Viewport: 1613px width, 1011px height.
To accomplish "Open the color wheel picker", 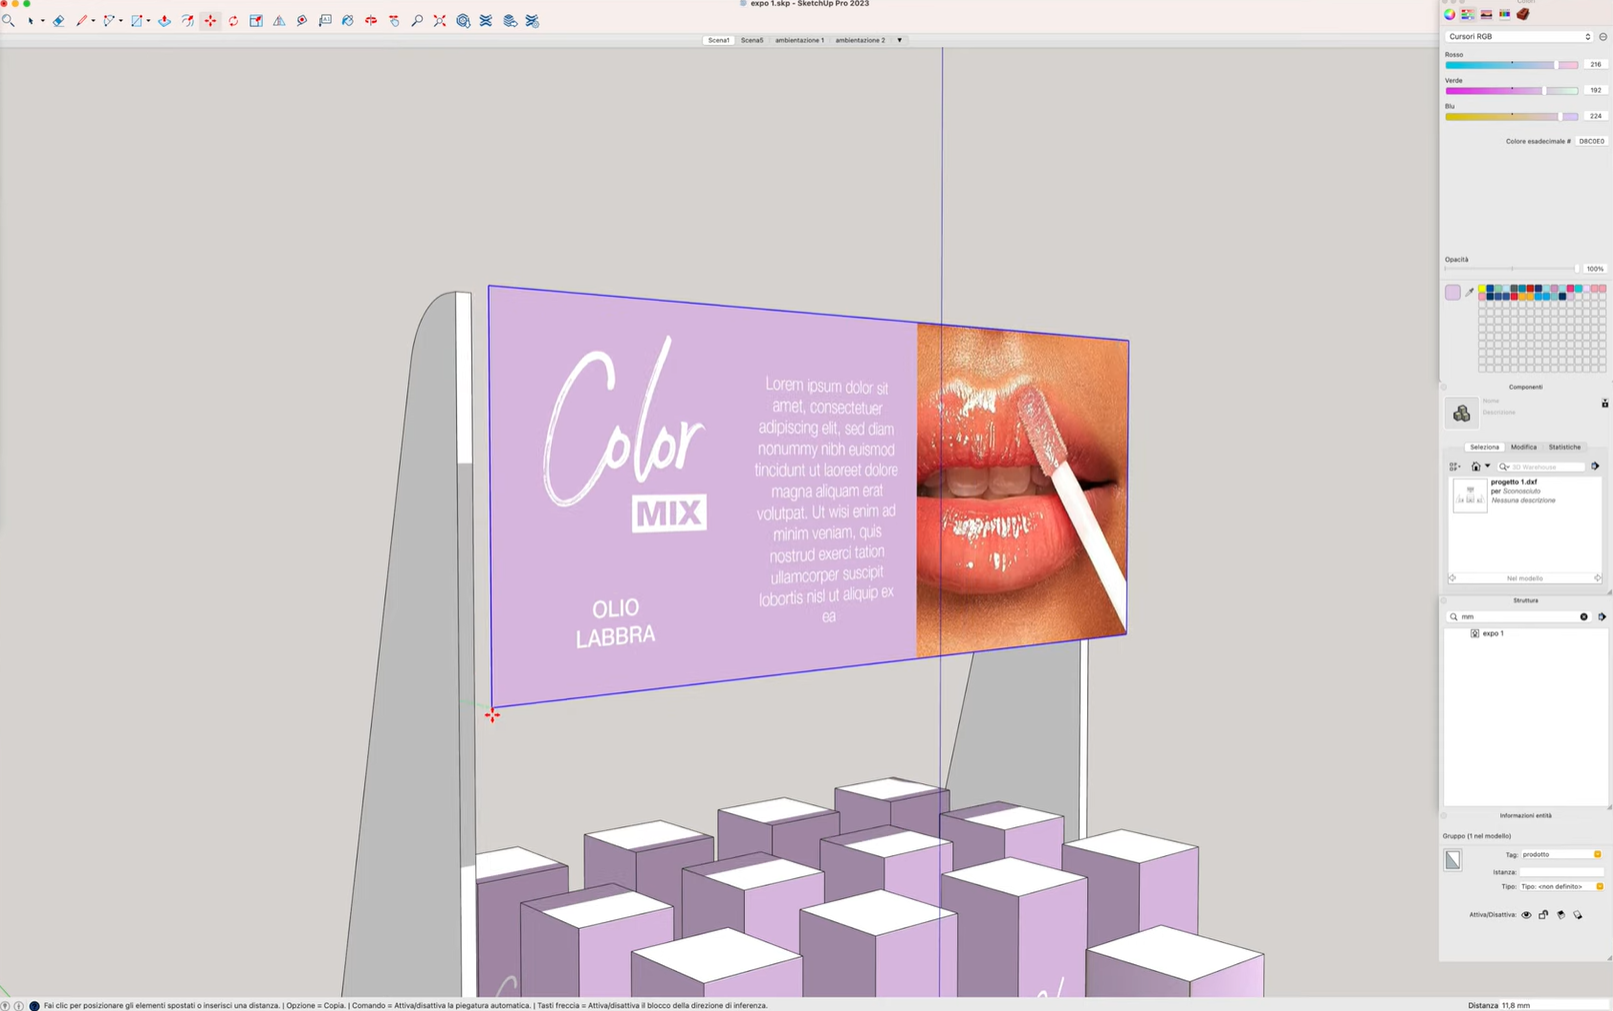I will coord(1449,14).
